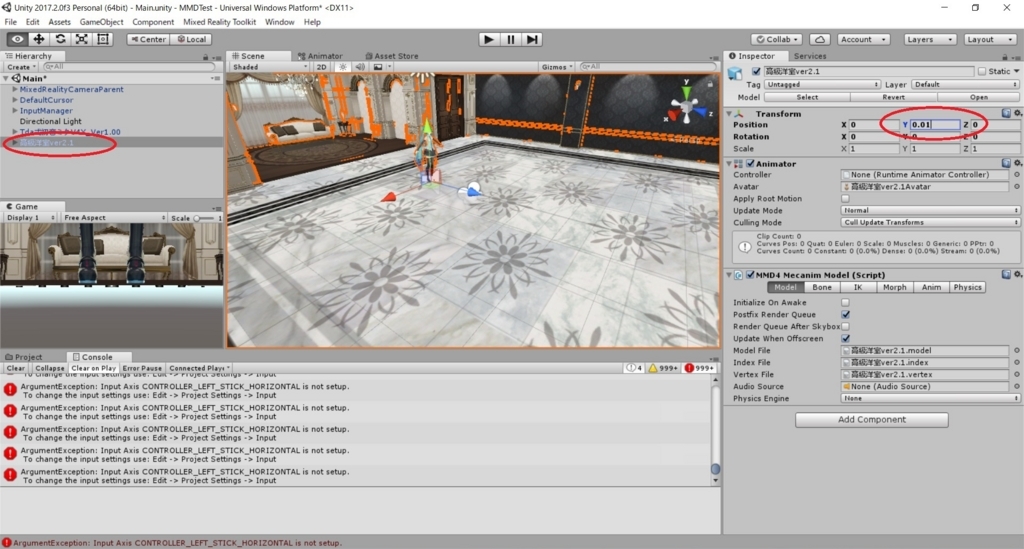Click the Position Y input field
The height and width of the screenshot is (549, 1024).
[935, 125]
